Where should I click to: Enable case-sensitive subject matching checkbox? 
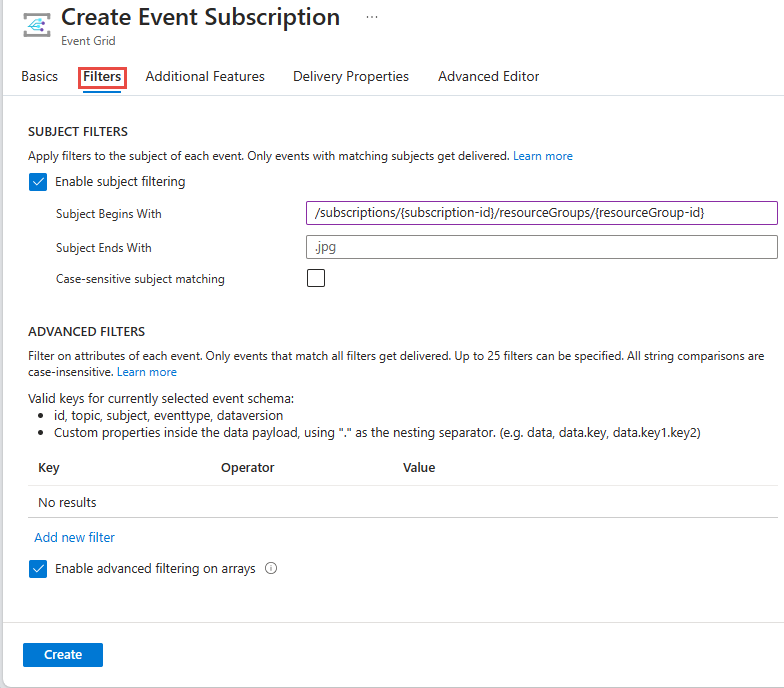coord(316,278)
